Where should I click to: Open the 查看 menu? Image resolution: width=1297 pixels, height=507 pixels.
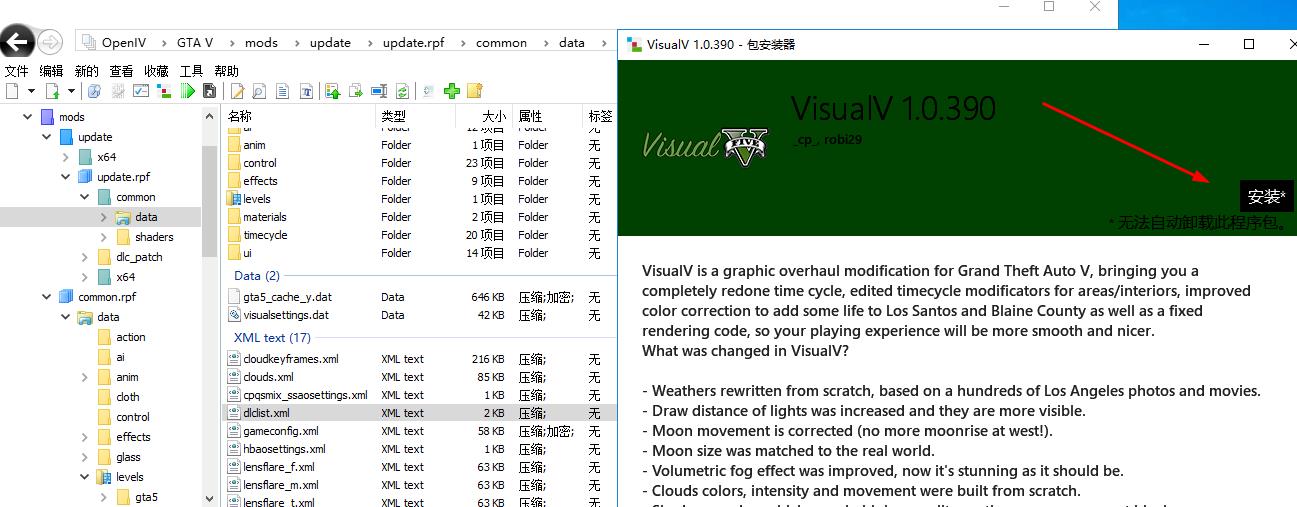121,71
